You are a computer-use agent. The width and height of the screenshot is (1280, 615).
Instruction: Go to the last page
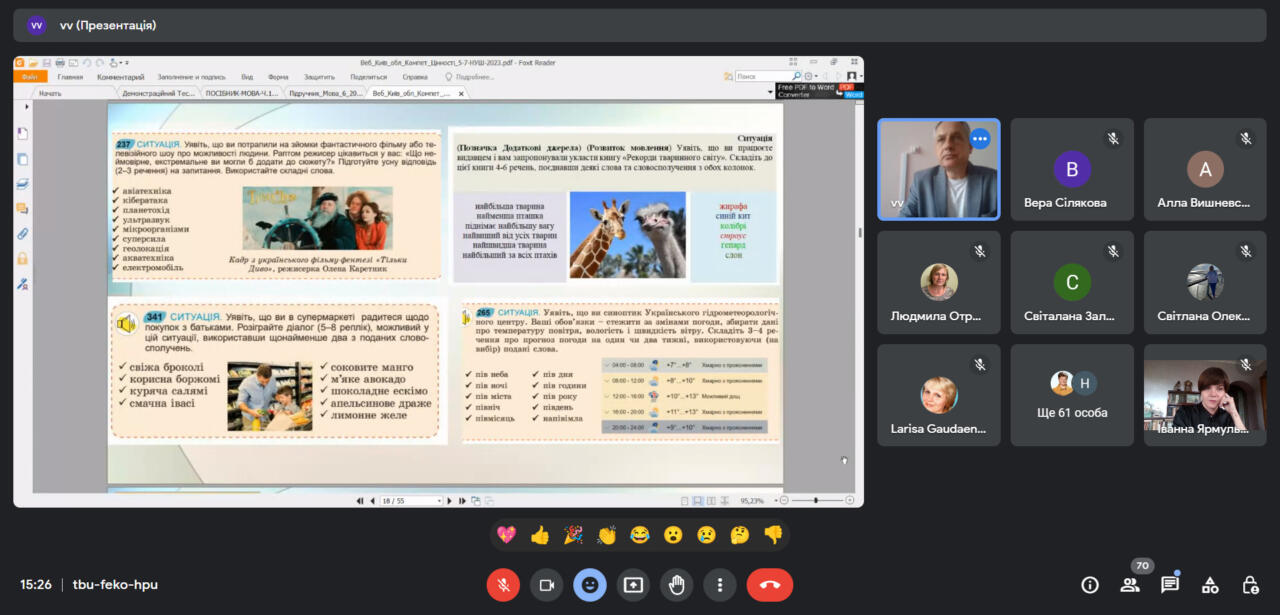462,500
